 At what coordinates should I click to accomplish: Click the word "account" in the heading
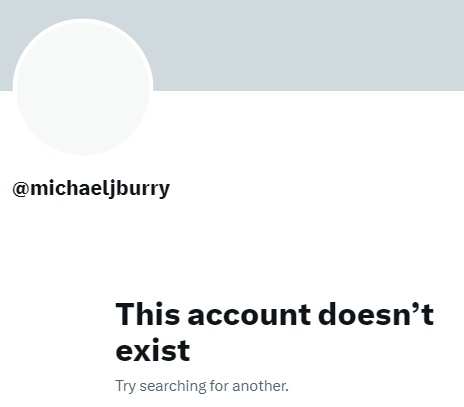[x=249, y=315]
